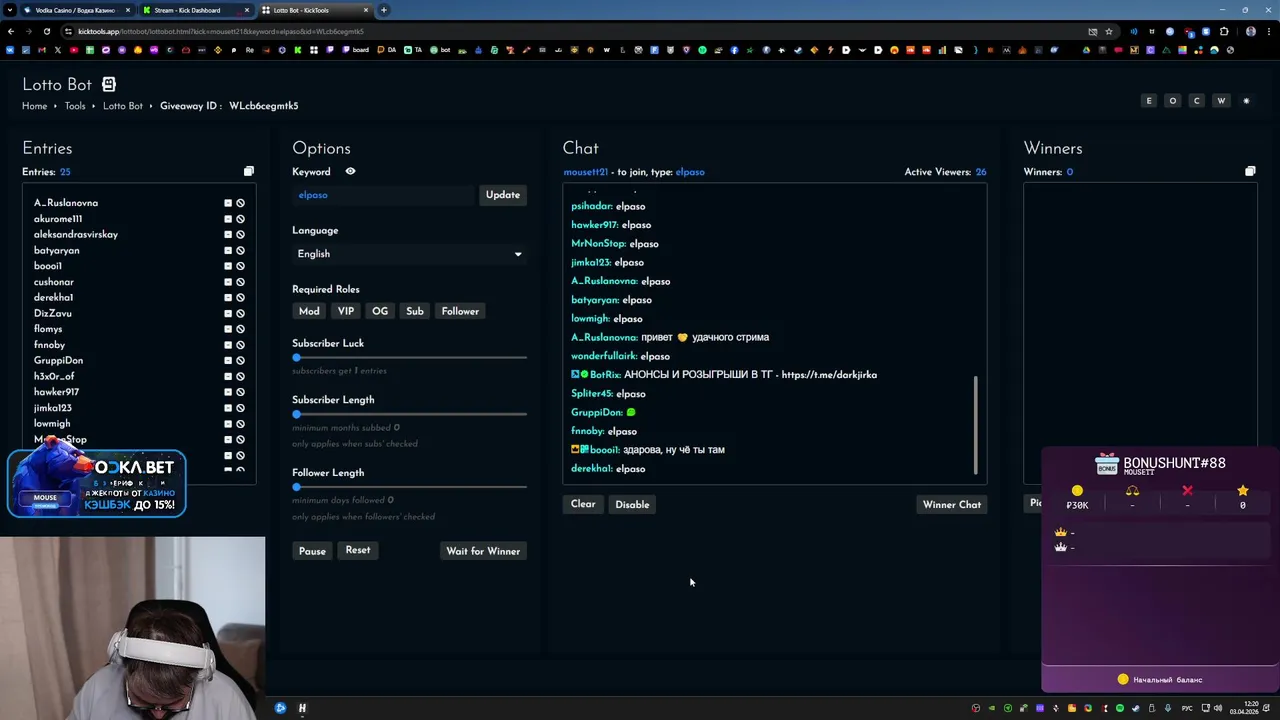Switch to the Stream - Kick Dashboard tab
Screen dimensions: 1280x720
pos(195,10)
